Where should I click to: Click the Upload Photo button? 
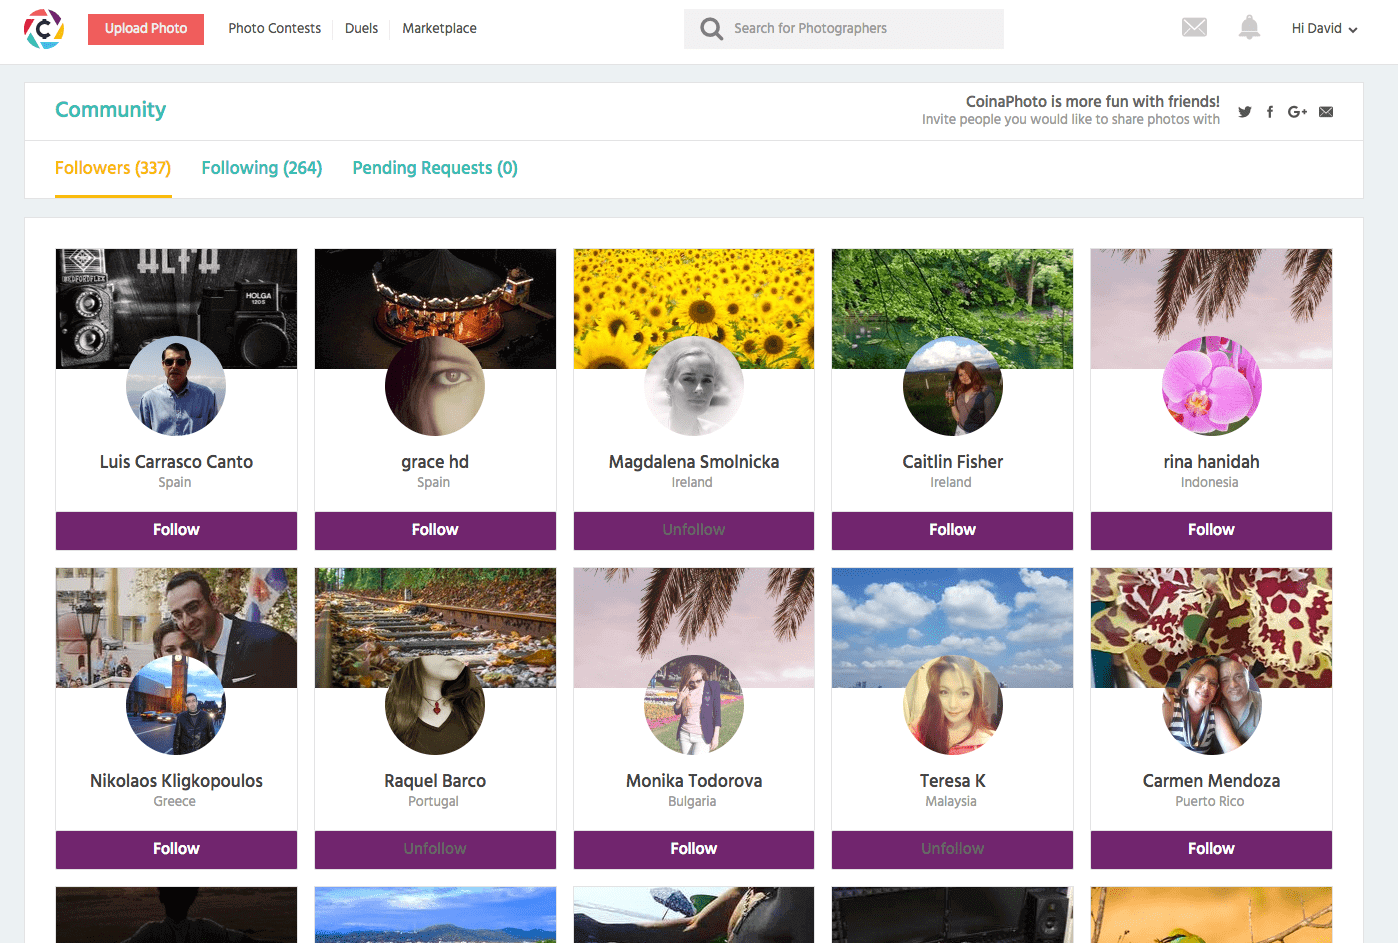point(145,29)
